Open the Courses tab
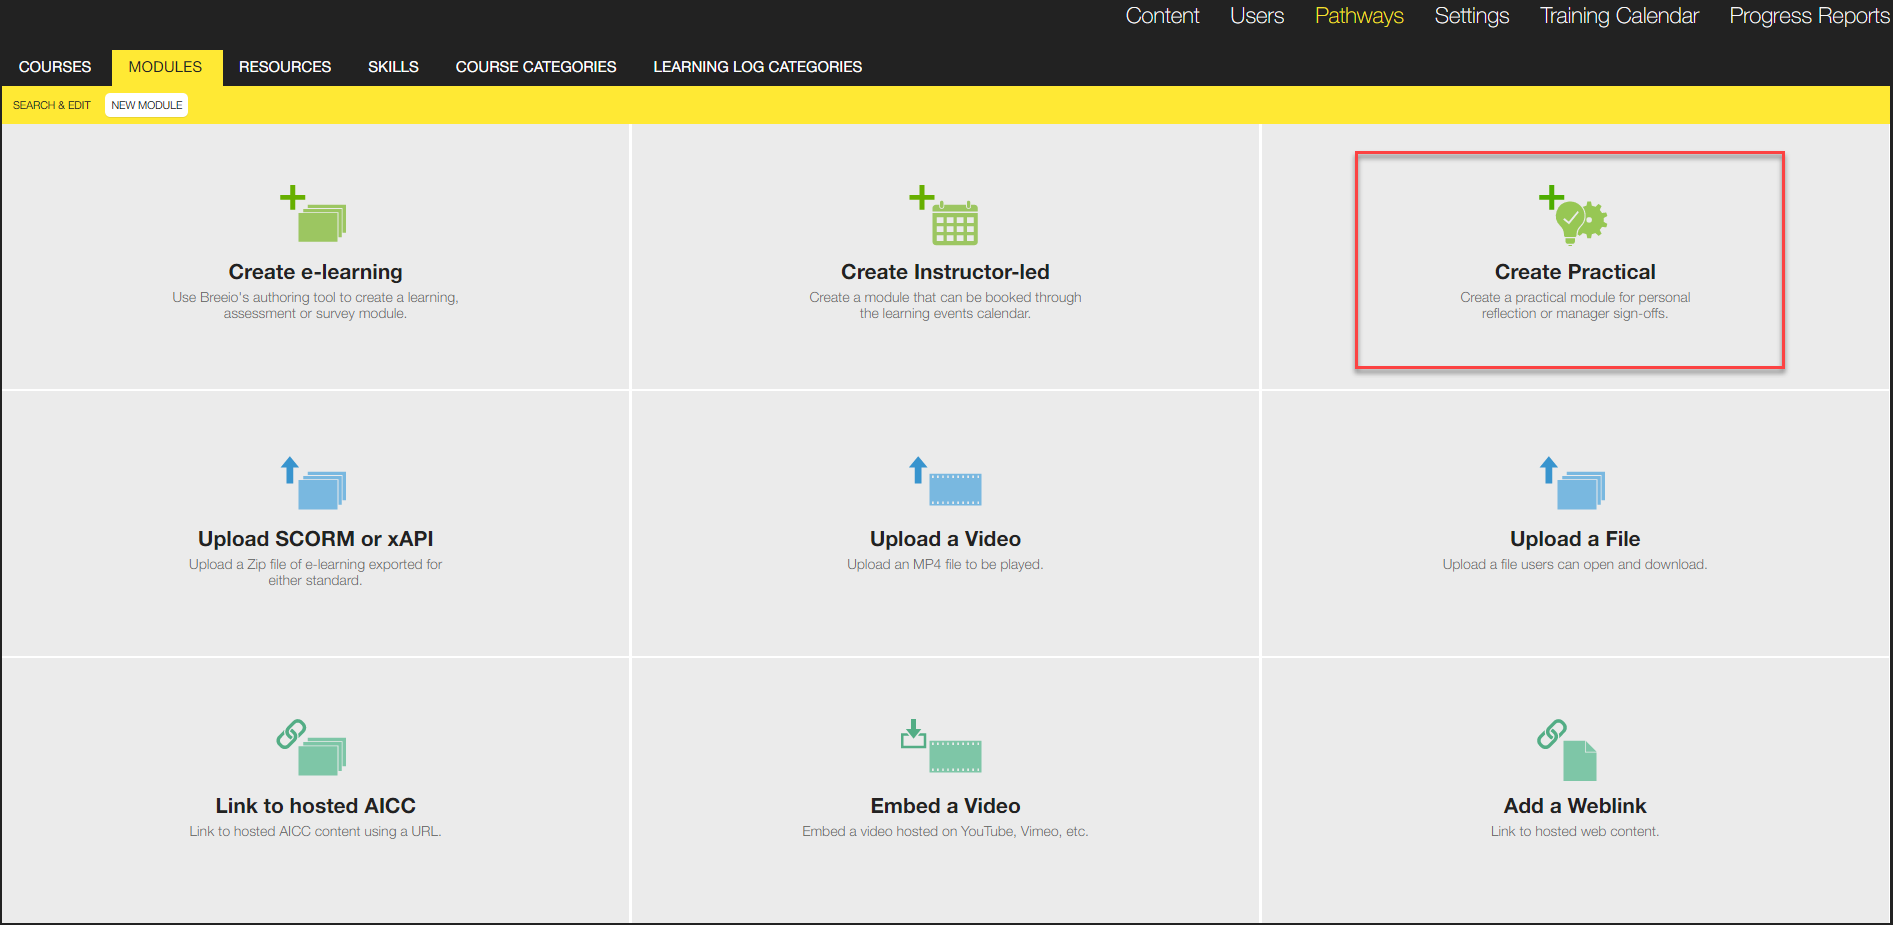1893x925 pixels. tap(55, 67)
